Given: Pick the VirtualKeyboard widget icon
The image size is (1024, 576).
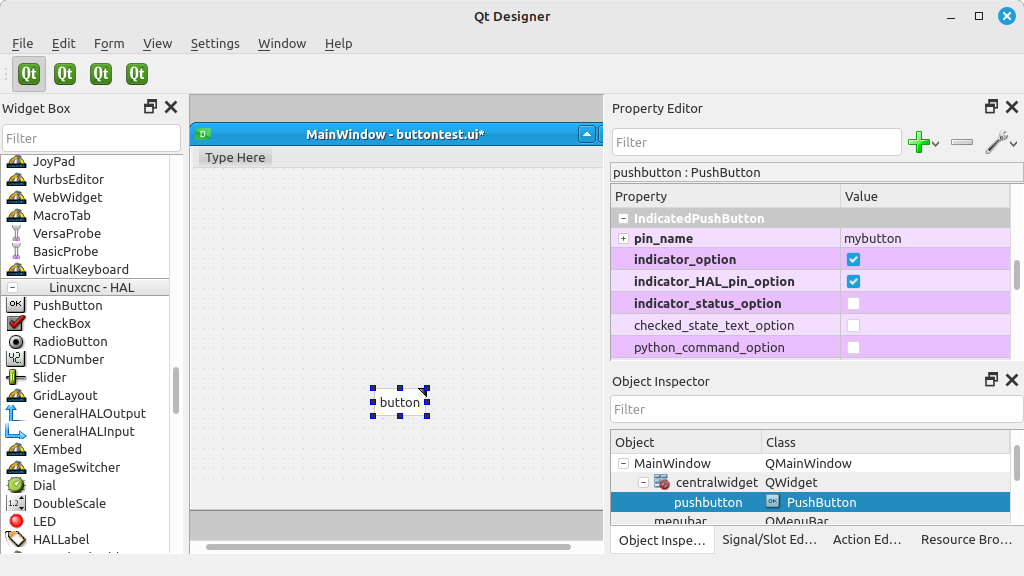Looking at the screenshot, I should tap(16, 269).
